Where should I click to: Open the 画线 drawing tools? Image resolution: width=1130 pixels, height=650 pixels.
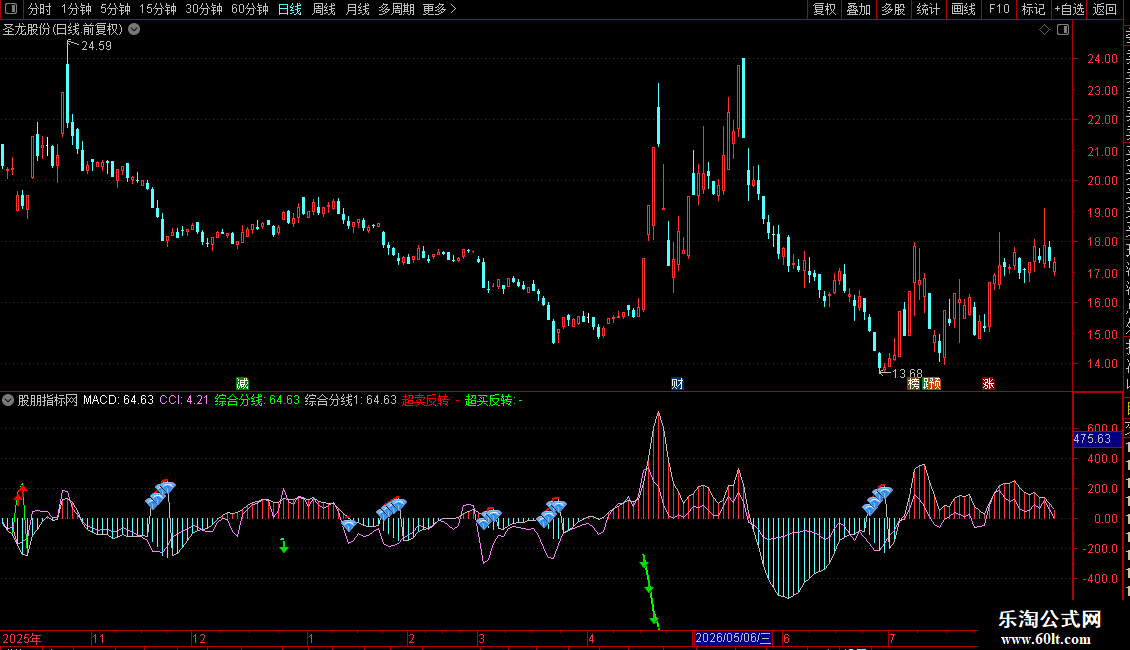pyautogui.click(x=963, y=9)
